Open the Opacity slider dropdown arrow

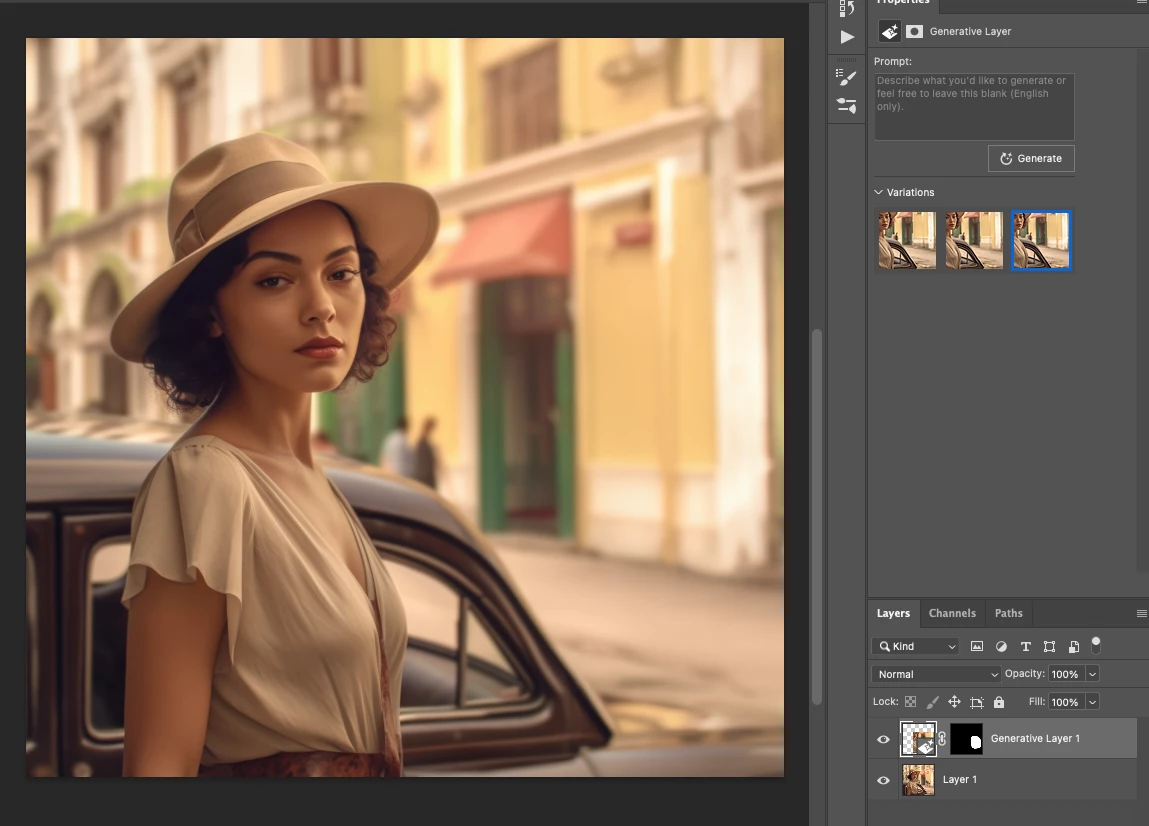click(x=1092, y=674)
